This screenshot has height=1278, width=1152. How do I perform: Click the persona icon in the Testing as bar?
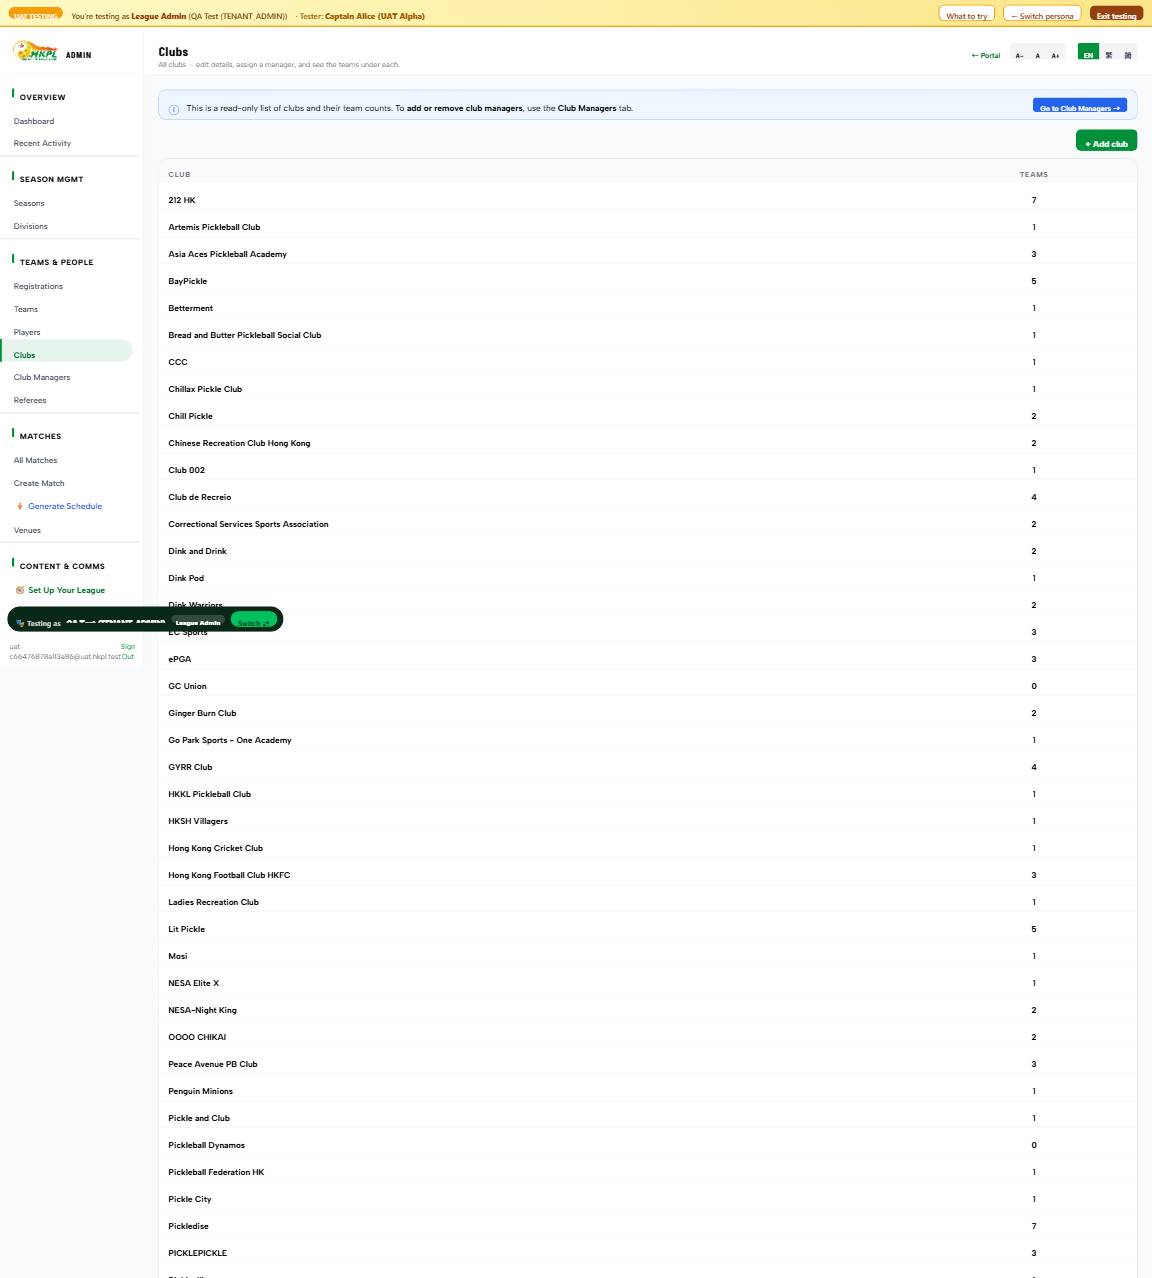pyautogui.click(x=20, y=623)
